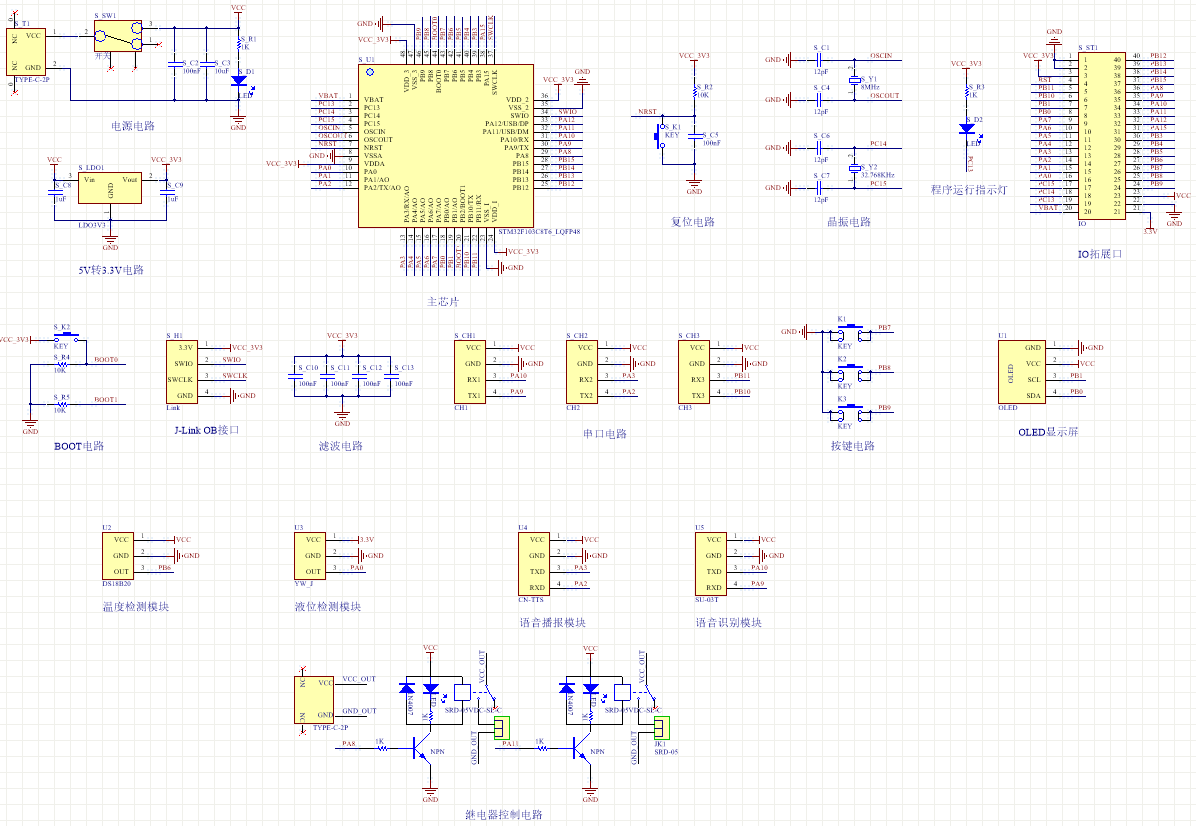This screenshot has height=826, width=1197.
Task: Click the S_C1 12pF capacitor
Action: [821, 60]
